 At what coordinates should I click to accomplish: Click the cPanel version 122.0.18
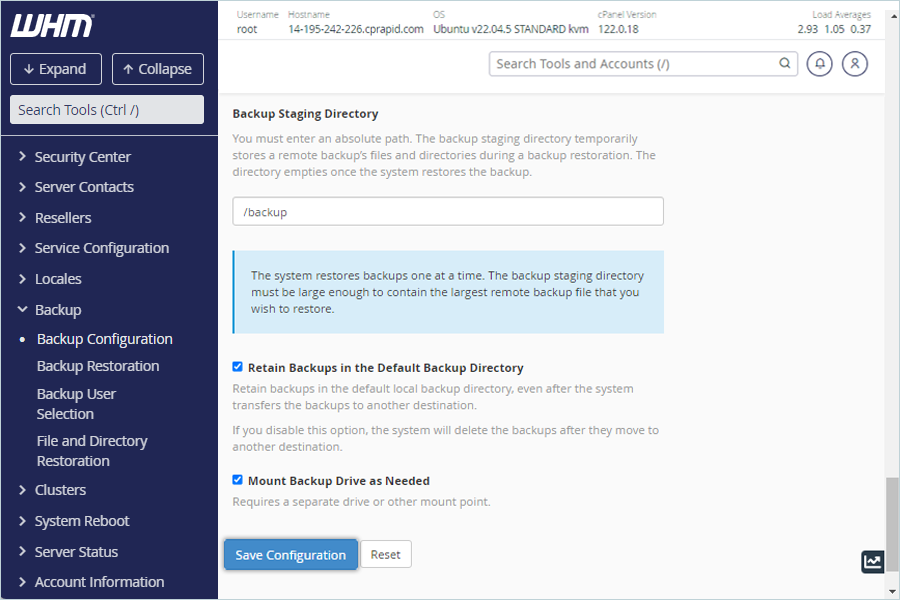click(x=618, y=29)
